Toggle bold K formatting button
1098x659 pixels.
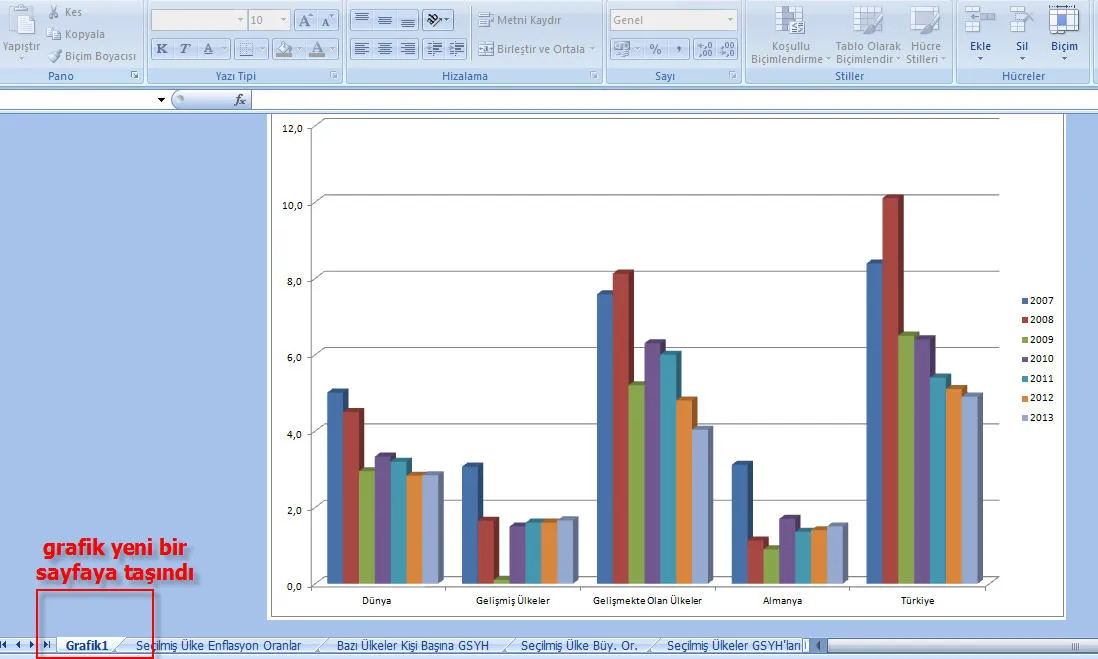162,49
